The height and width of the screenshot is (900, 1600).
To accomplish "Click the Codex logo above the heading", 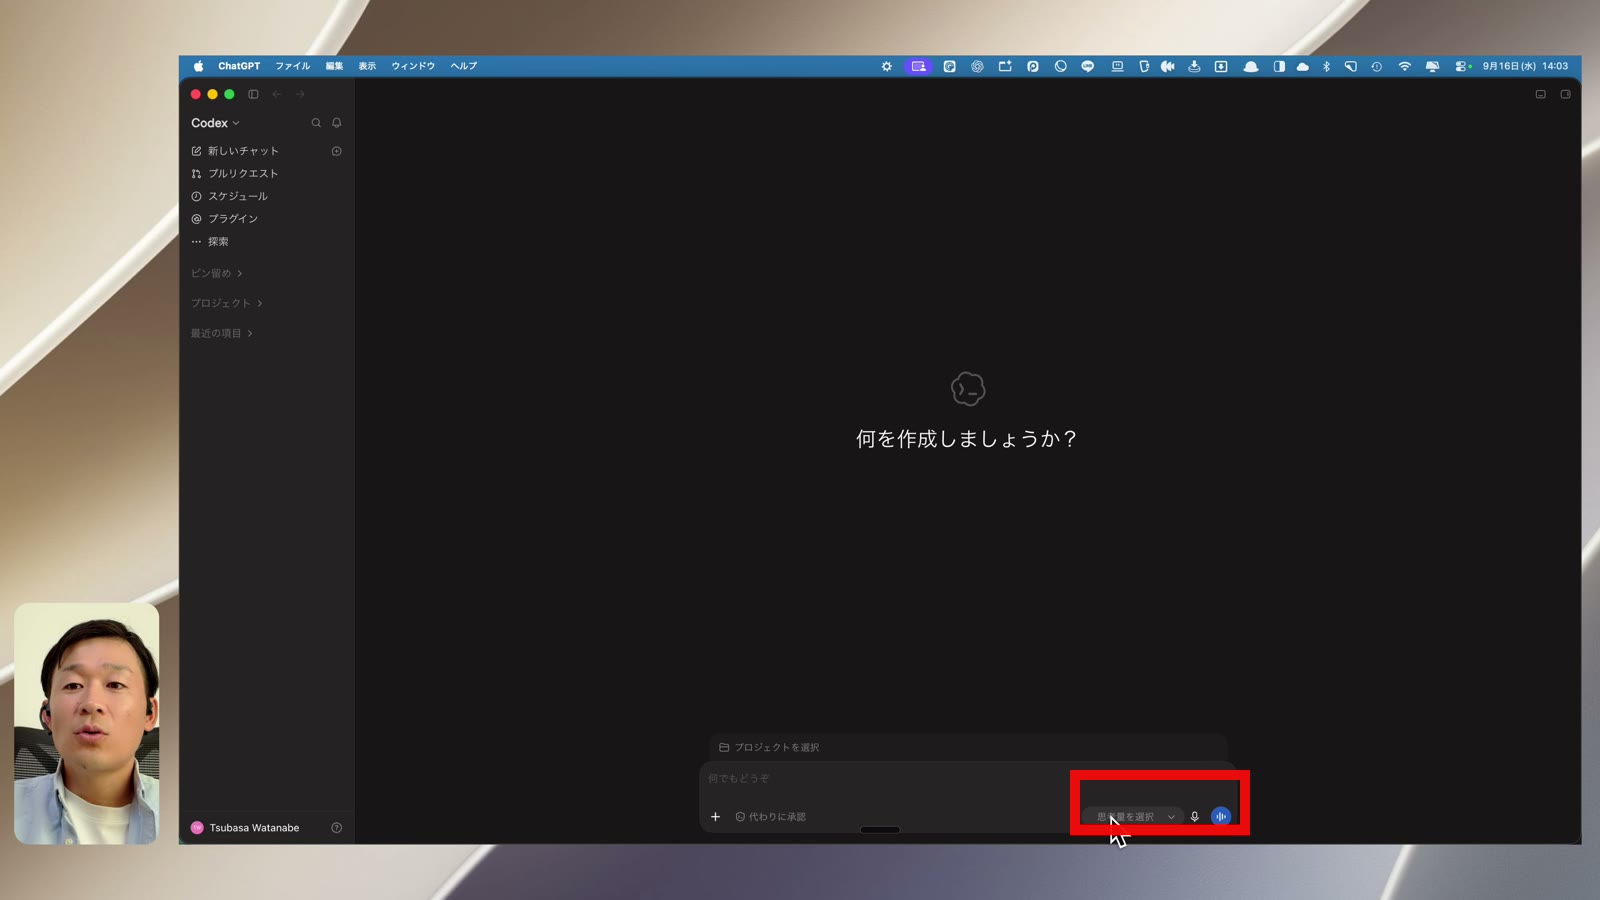I will 968,389.
